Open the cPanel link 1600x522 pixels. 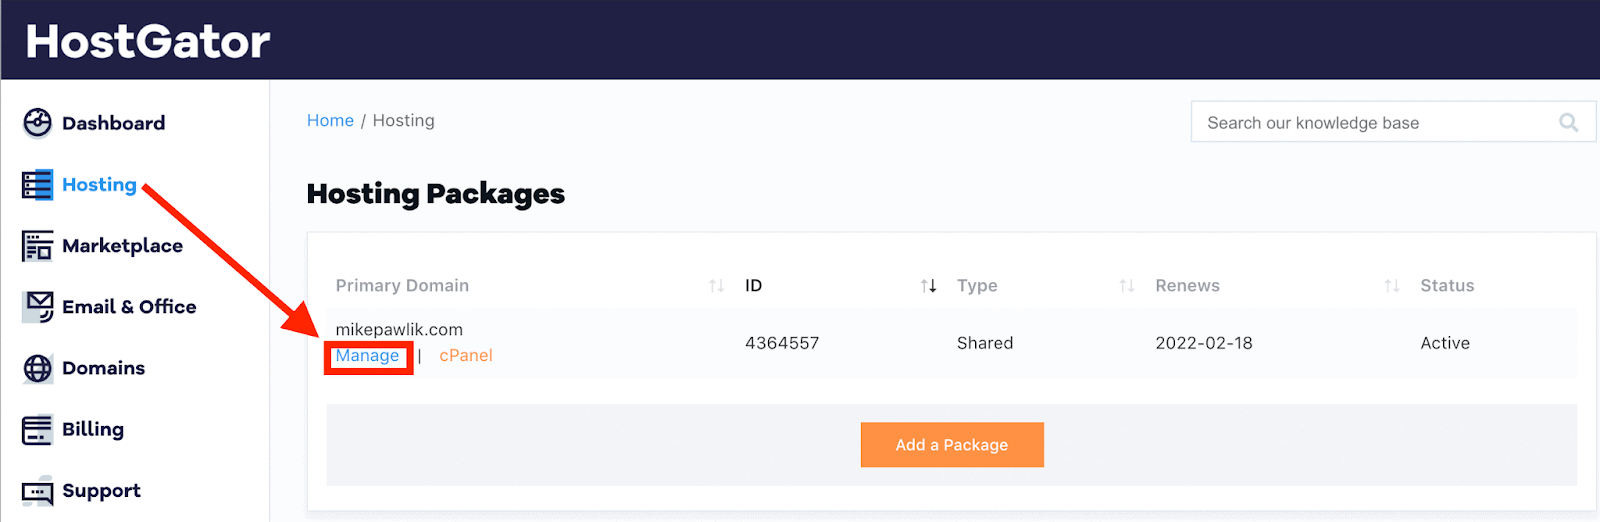pos(466,356)
